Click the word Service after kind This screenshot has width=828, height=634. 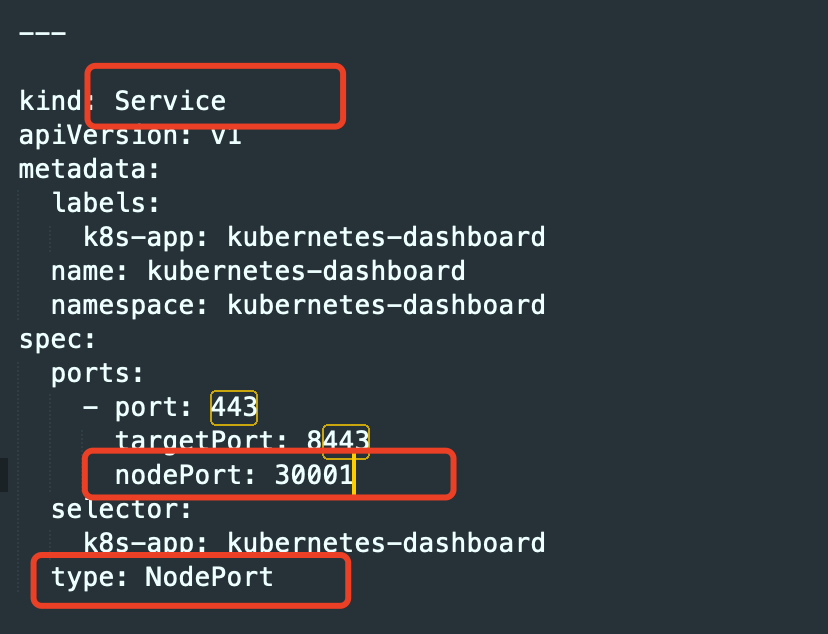click(170, 101)
